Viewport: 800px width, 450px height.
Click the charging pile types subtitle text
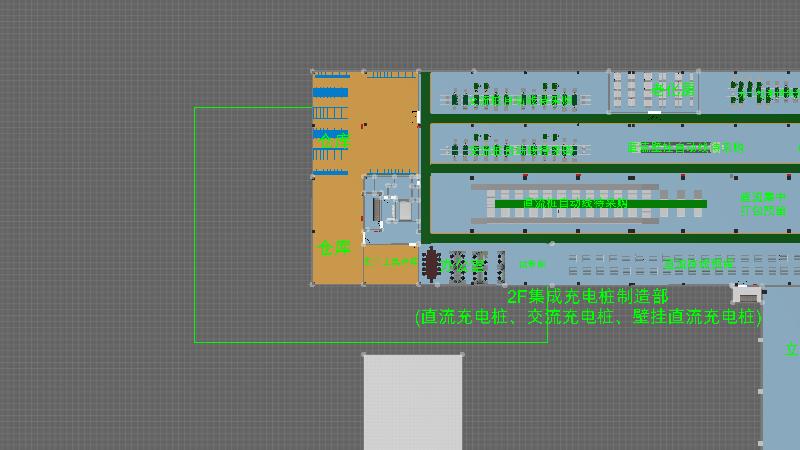[588, 317]
